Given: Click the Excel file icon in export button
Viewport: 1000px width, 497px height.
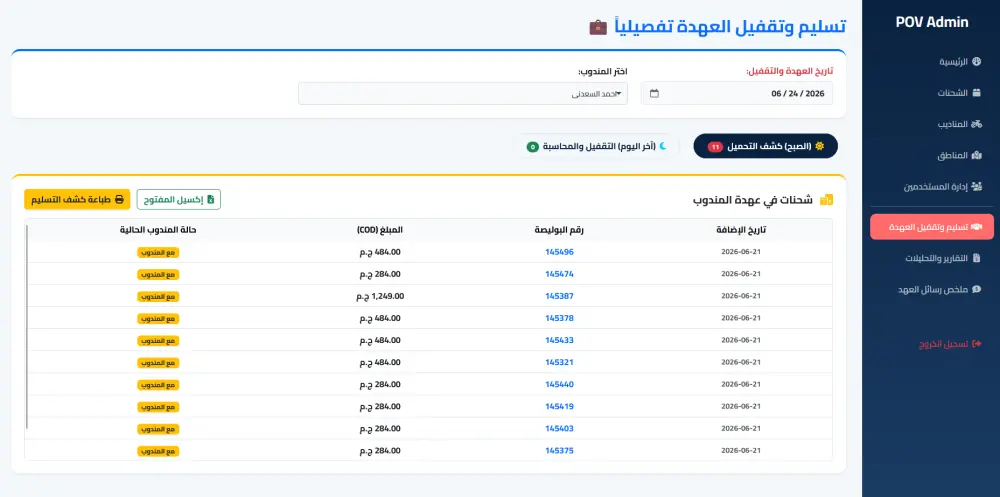Looking at the screenshot, I should click(x=210, y=200).
